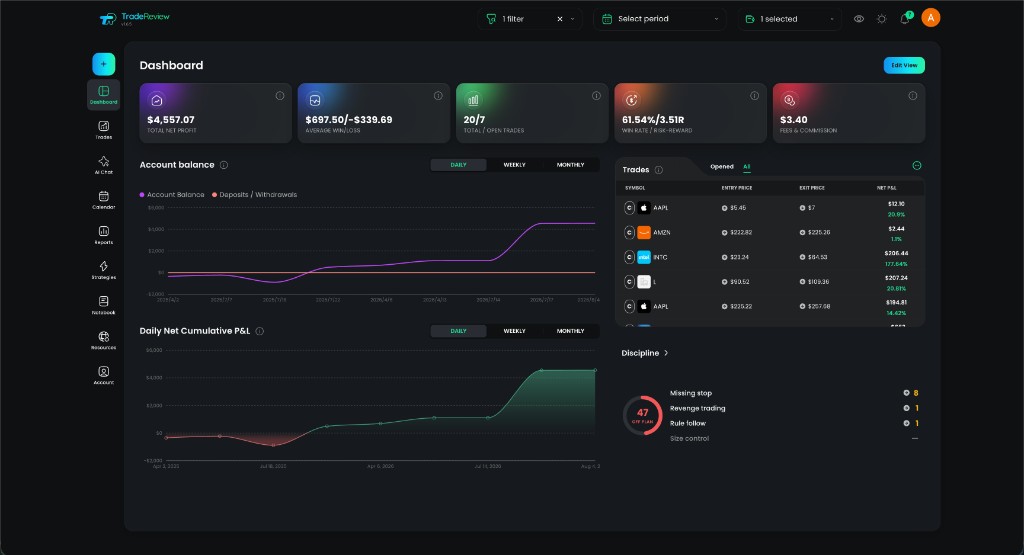Go to Calendar in the sidebar
1024x555 pixels.
pos(103,200)
